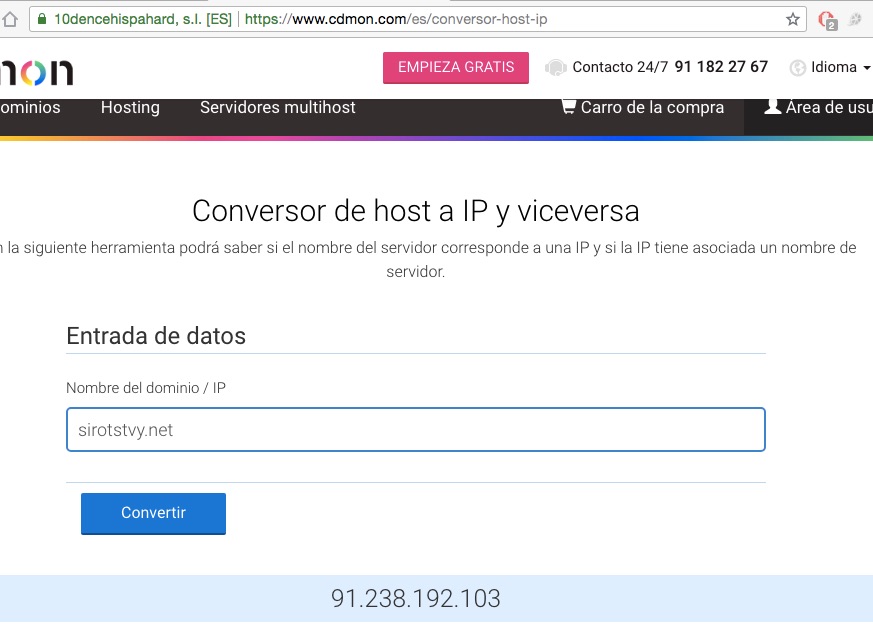Open the Dominios menu
This screenshot has height=636, width=873.
pyautogui.click(x=30, y=107)
